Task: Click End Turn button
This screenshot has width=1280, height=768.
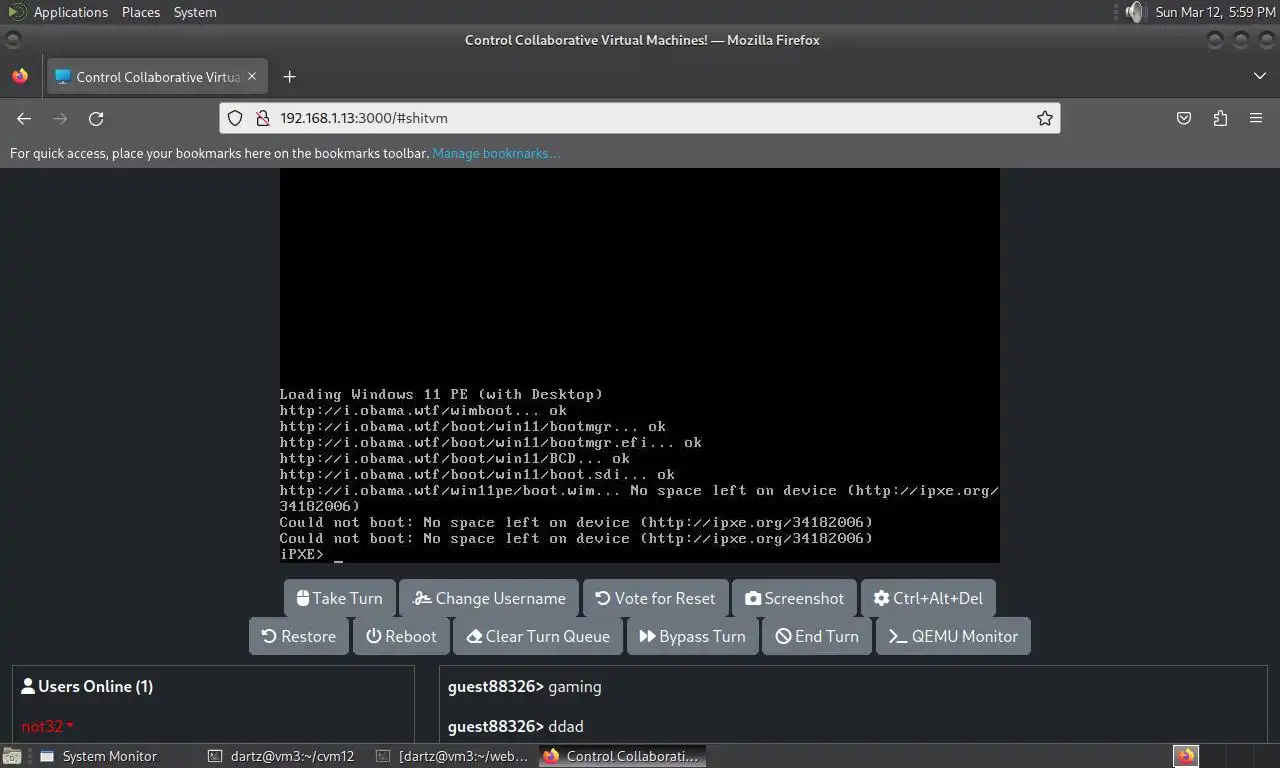Action: pos(817,636)
